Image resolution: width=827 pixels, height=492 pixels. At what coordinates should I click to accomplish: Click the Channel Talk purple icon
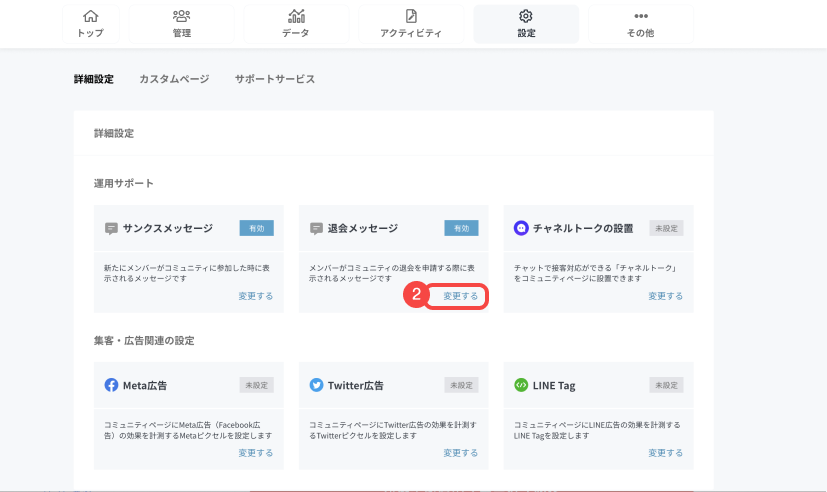(x=521, y=228)
